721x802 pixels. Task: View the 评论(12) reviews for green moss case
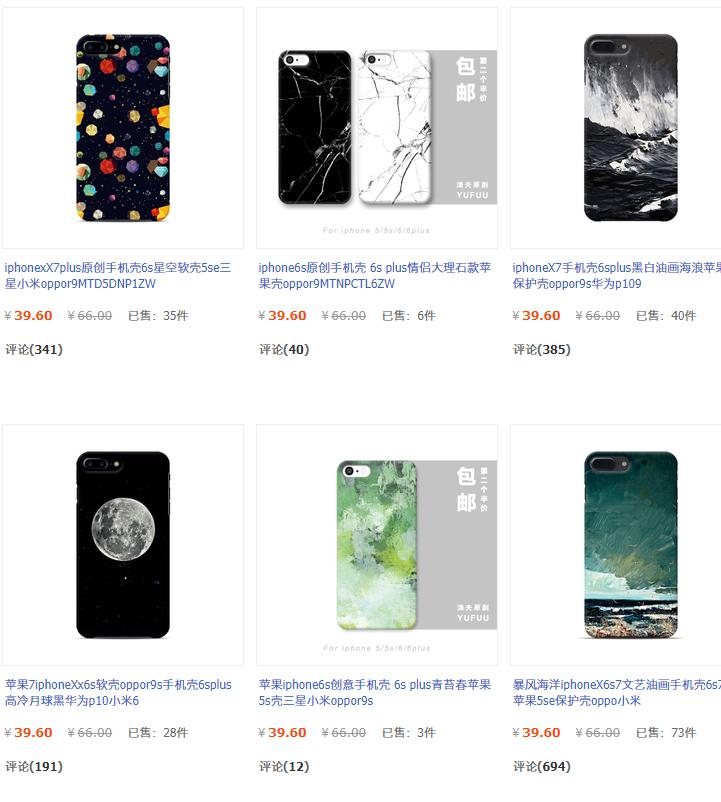point(284,767)
